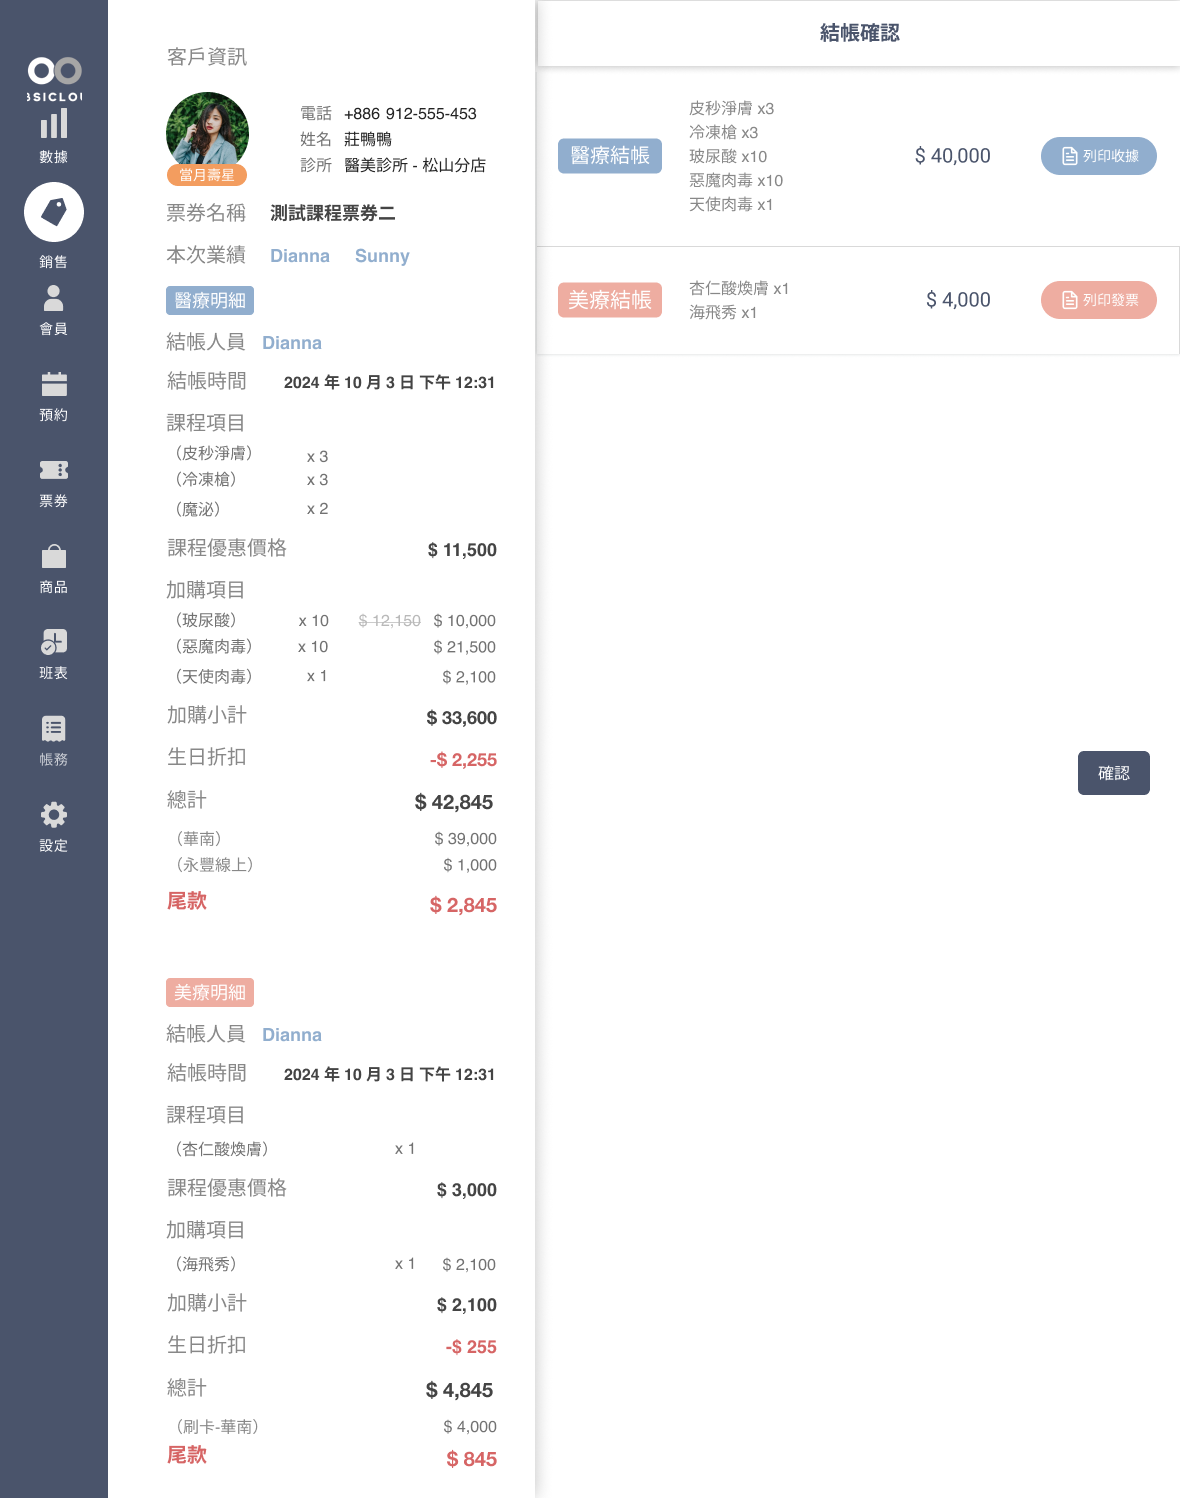This screenshot has width=1180, height=1498.
Task: Open the 預約 calendar icon
Action: click(x=54, y=384)
